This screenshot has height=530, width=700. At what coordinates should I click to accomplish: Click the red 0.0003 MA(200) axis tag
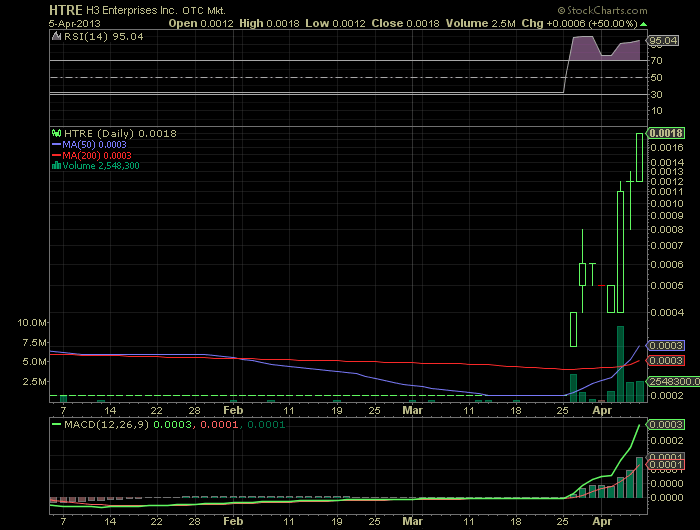pyautogui.click(x=666, y=360)
